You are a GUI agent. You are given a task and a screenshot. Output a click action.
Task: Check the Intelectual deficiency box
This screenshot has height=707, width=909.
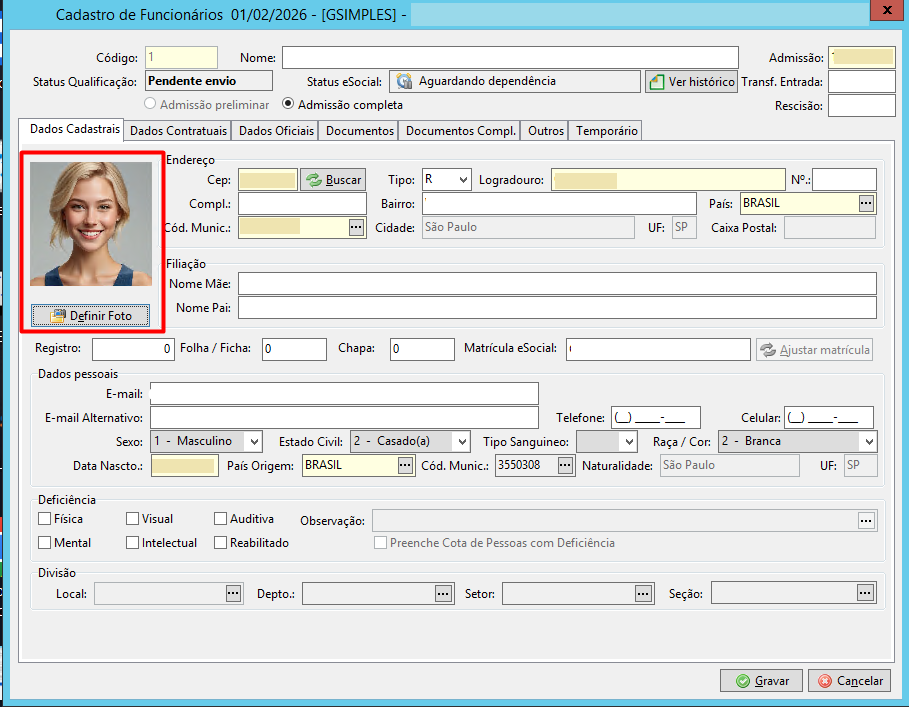click(132, 542)
